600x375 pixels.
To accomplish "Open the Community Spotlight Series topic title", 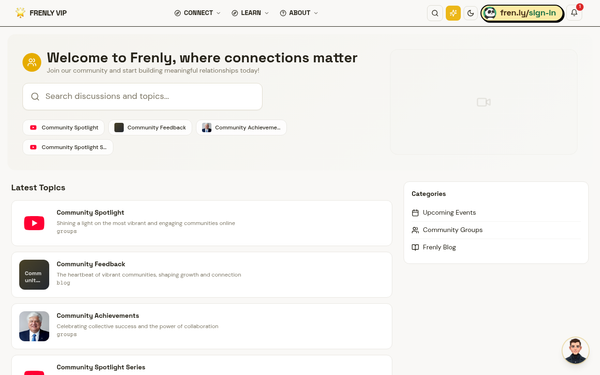I will pyautogui.click(x=101, y=367).
